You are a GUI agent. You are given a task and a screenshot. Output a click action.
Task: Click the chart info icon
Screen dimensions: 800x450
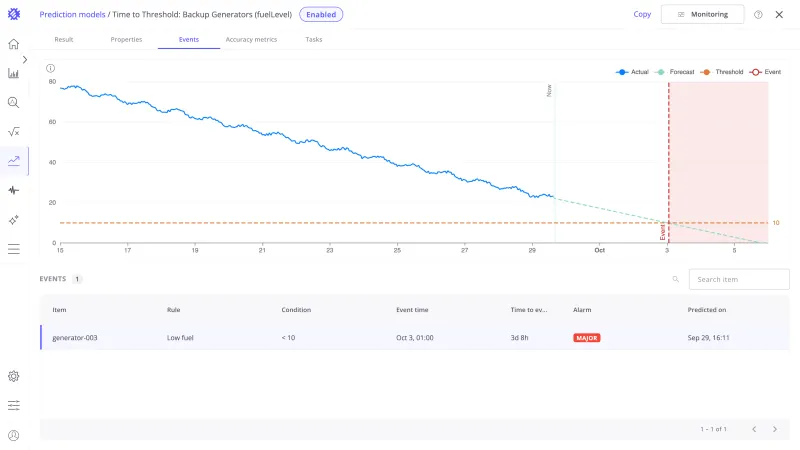point(51,68)
